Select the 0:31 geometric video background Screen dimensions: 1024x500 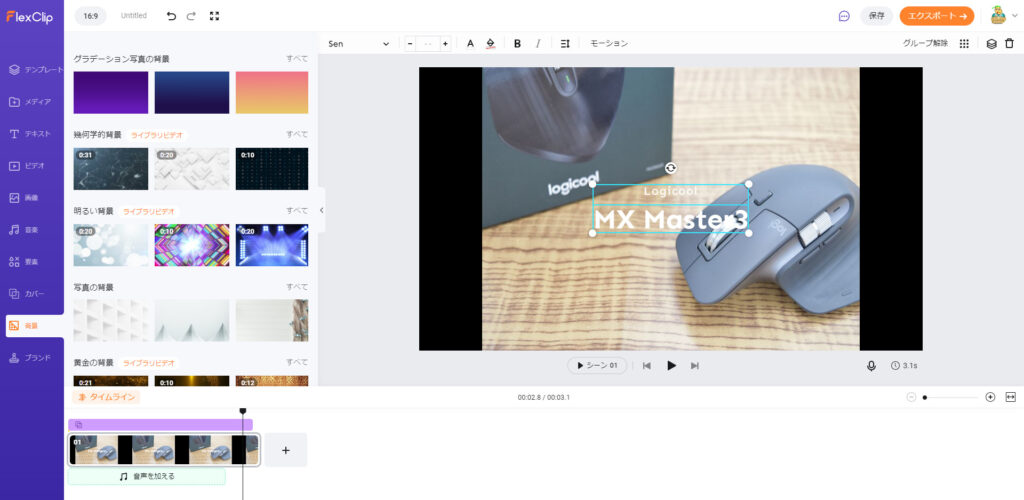[x=110, y=168]
